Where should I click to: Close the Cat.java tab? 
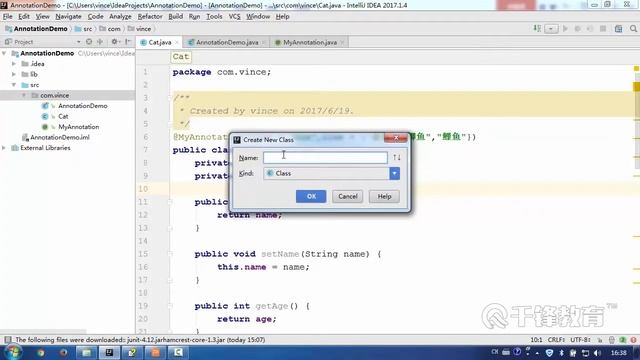(177, 42)
